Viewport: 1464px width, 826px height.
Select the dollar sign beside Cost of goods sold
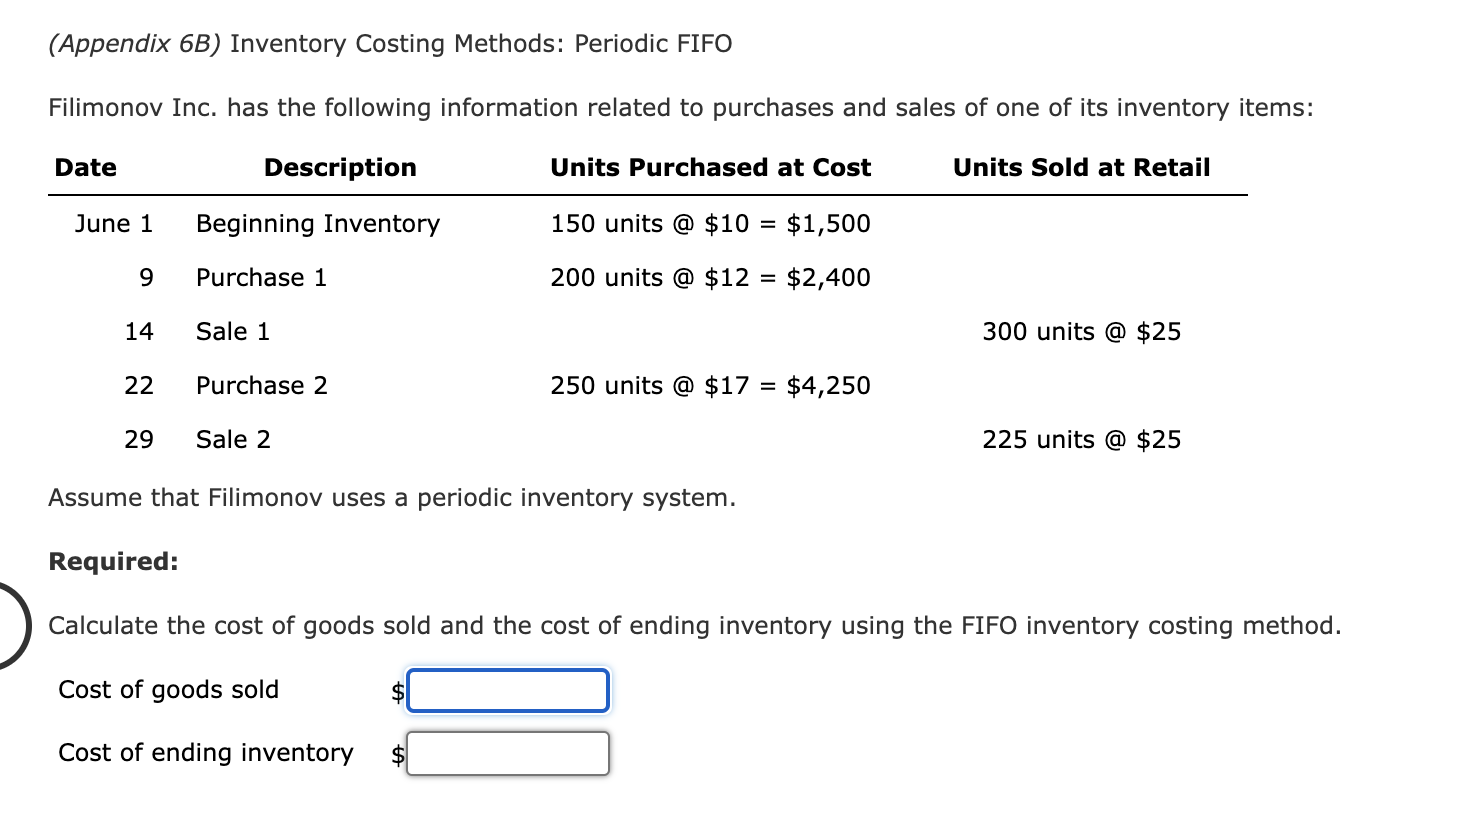tap(396, 690)
